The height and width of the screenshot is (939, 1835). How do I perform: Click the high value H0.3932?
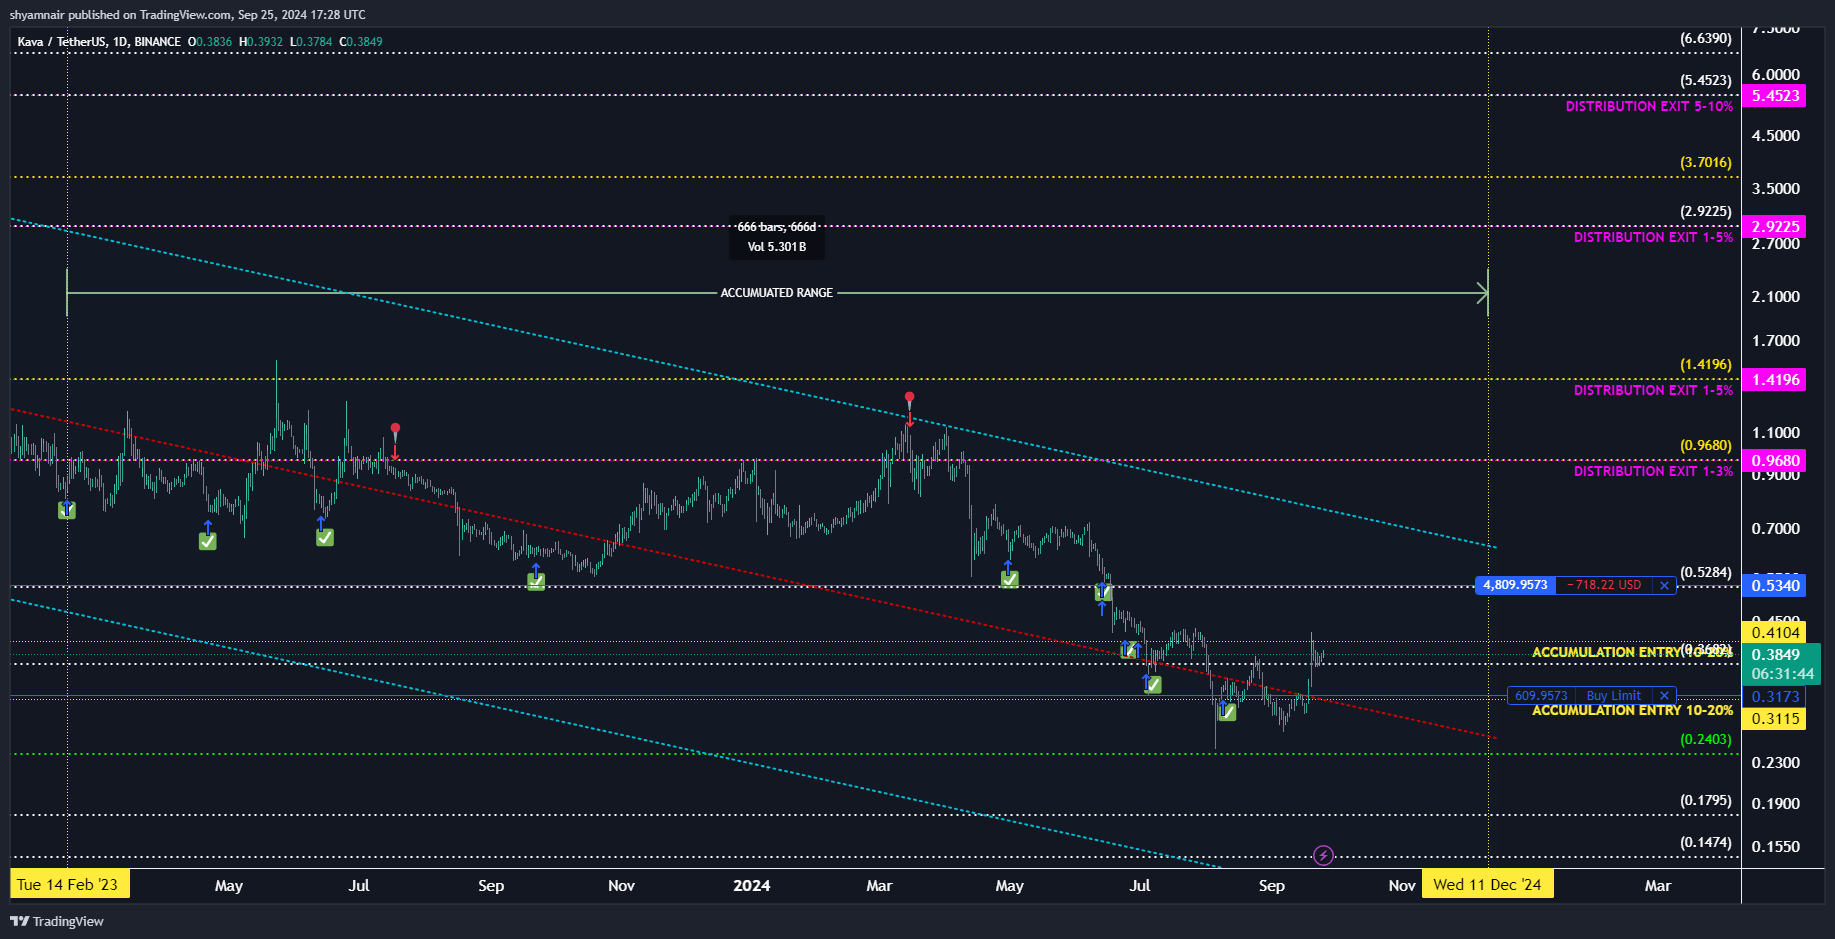[x=261, y=42]
